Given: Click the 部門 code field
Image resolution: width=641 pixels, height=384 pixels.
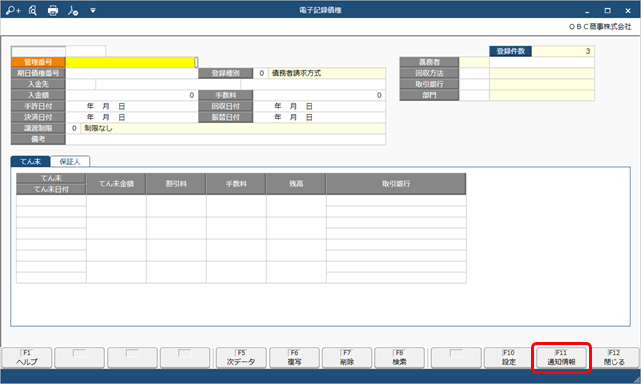Looking at the screenshot, I should pos(474,95).
